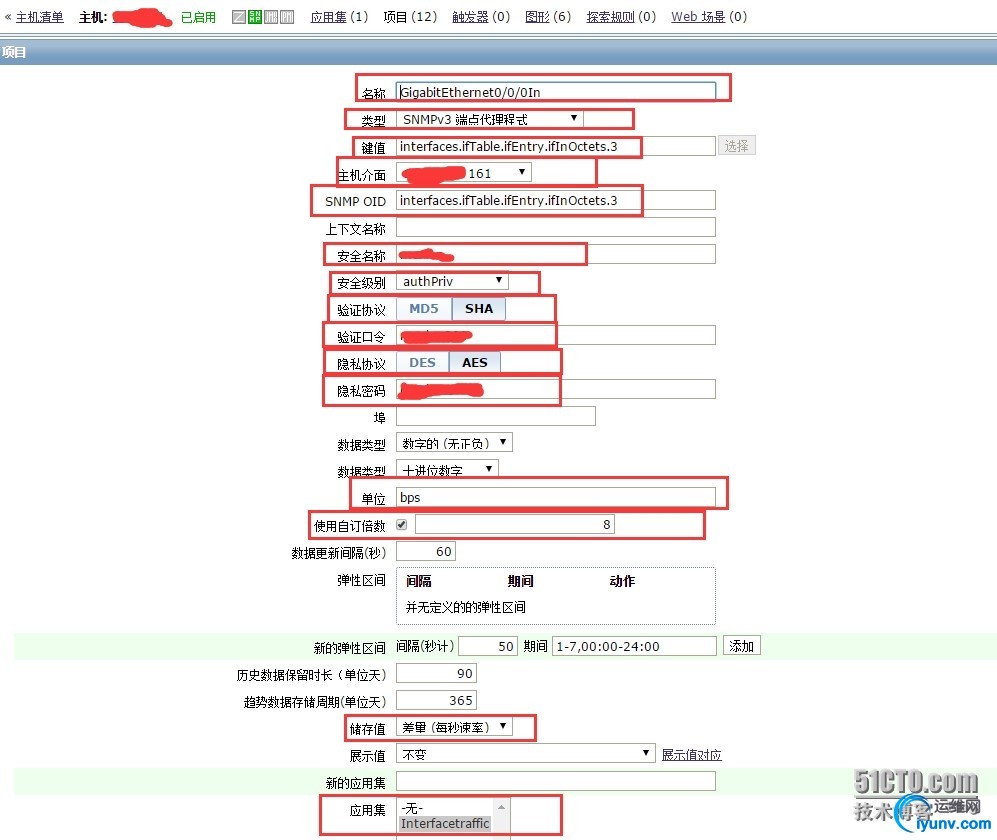Open the 图形 (6) tab

tap(548, 17)
